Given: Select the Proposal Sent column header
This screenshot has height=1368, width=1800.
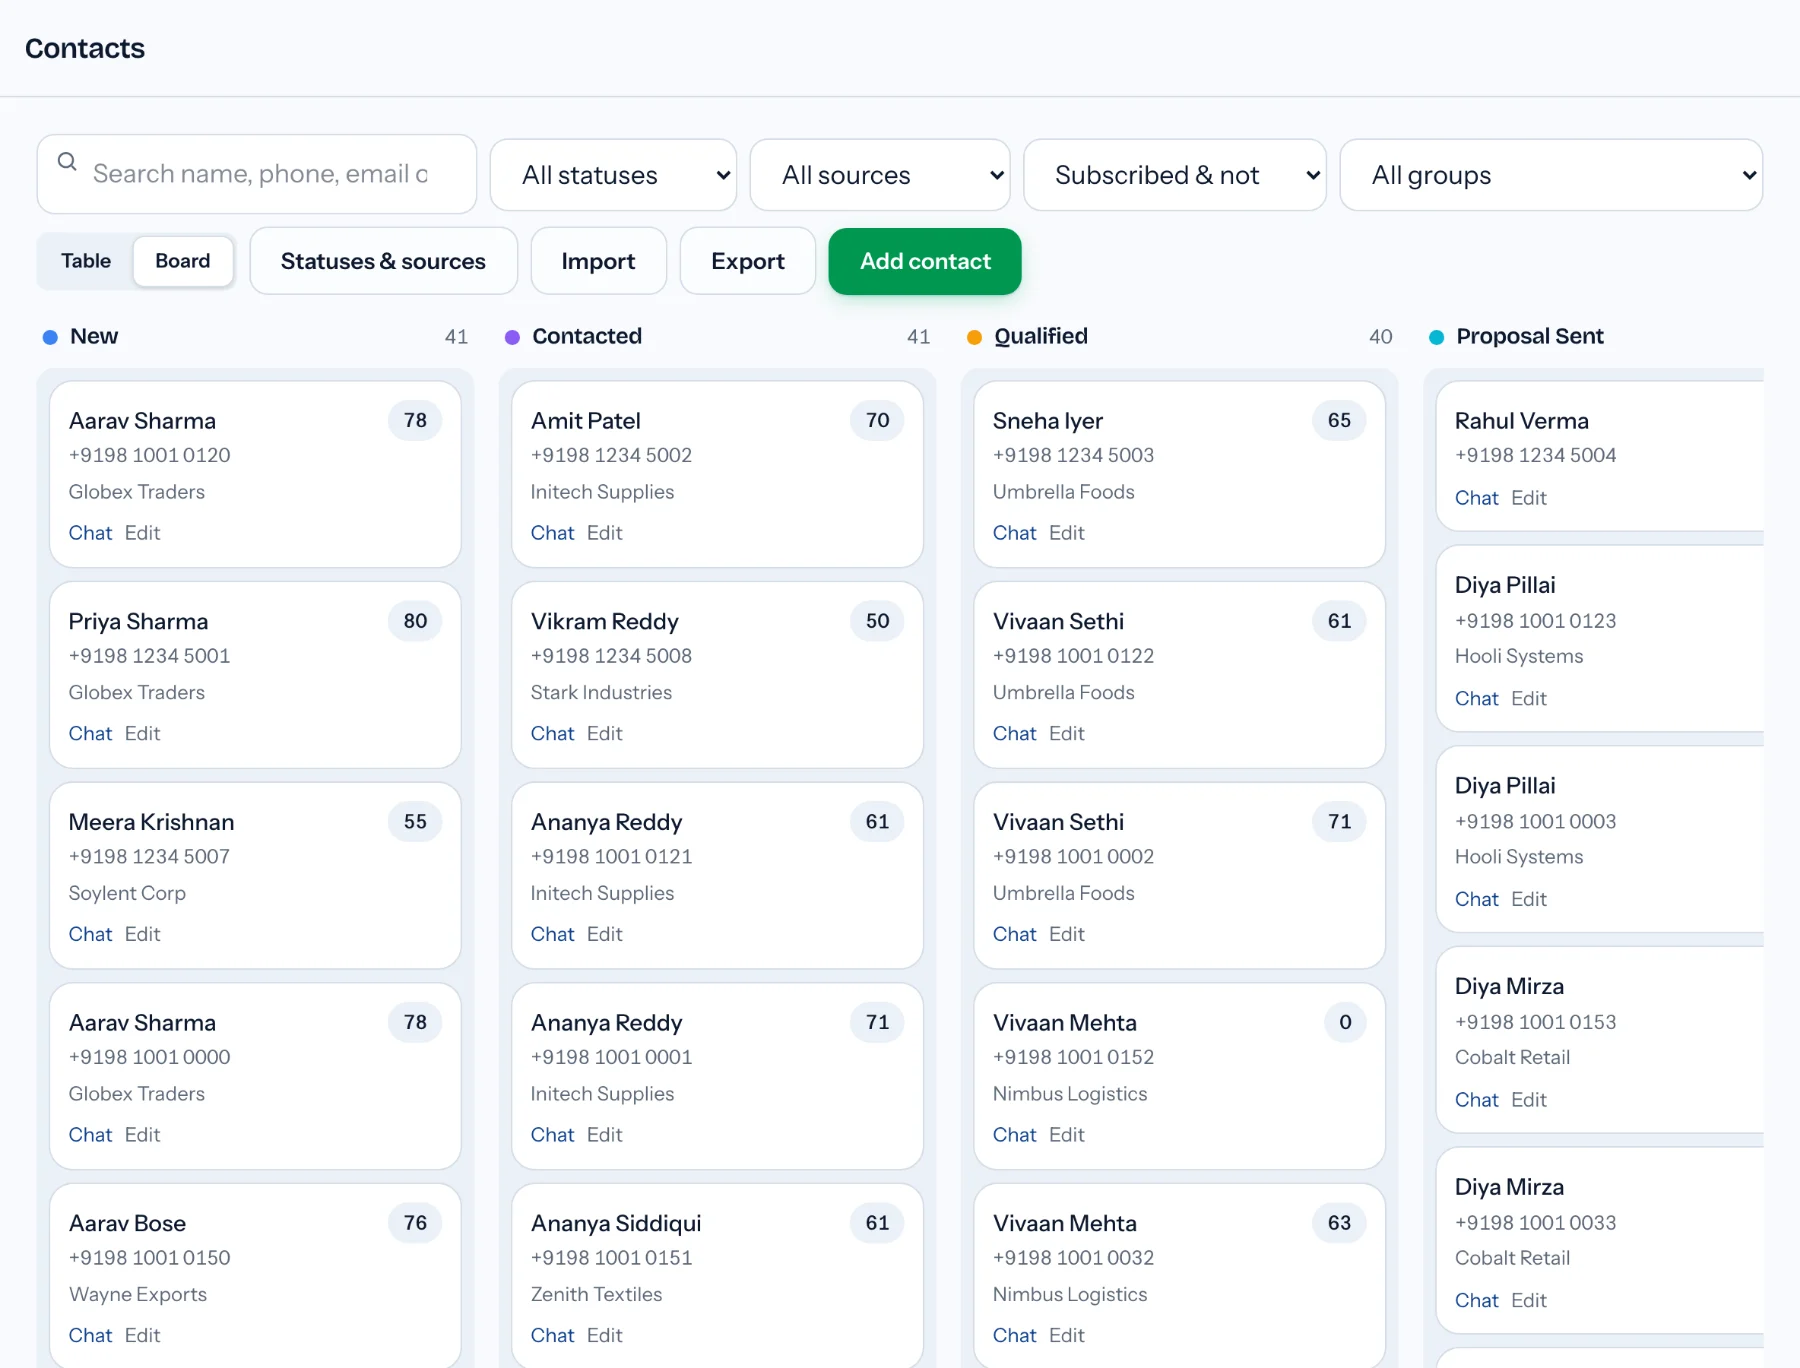Looking at the screenshot, I should point(1530,336).
